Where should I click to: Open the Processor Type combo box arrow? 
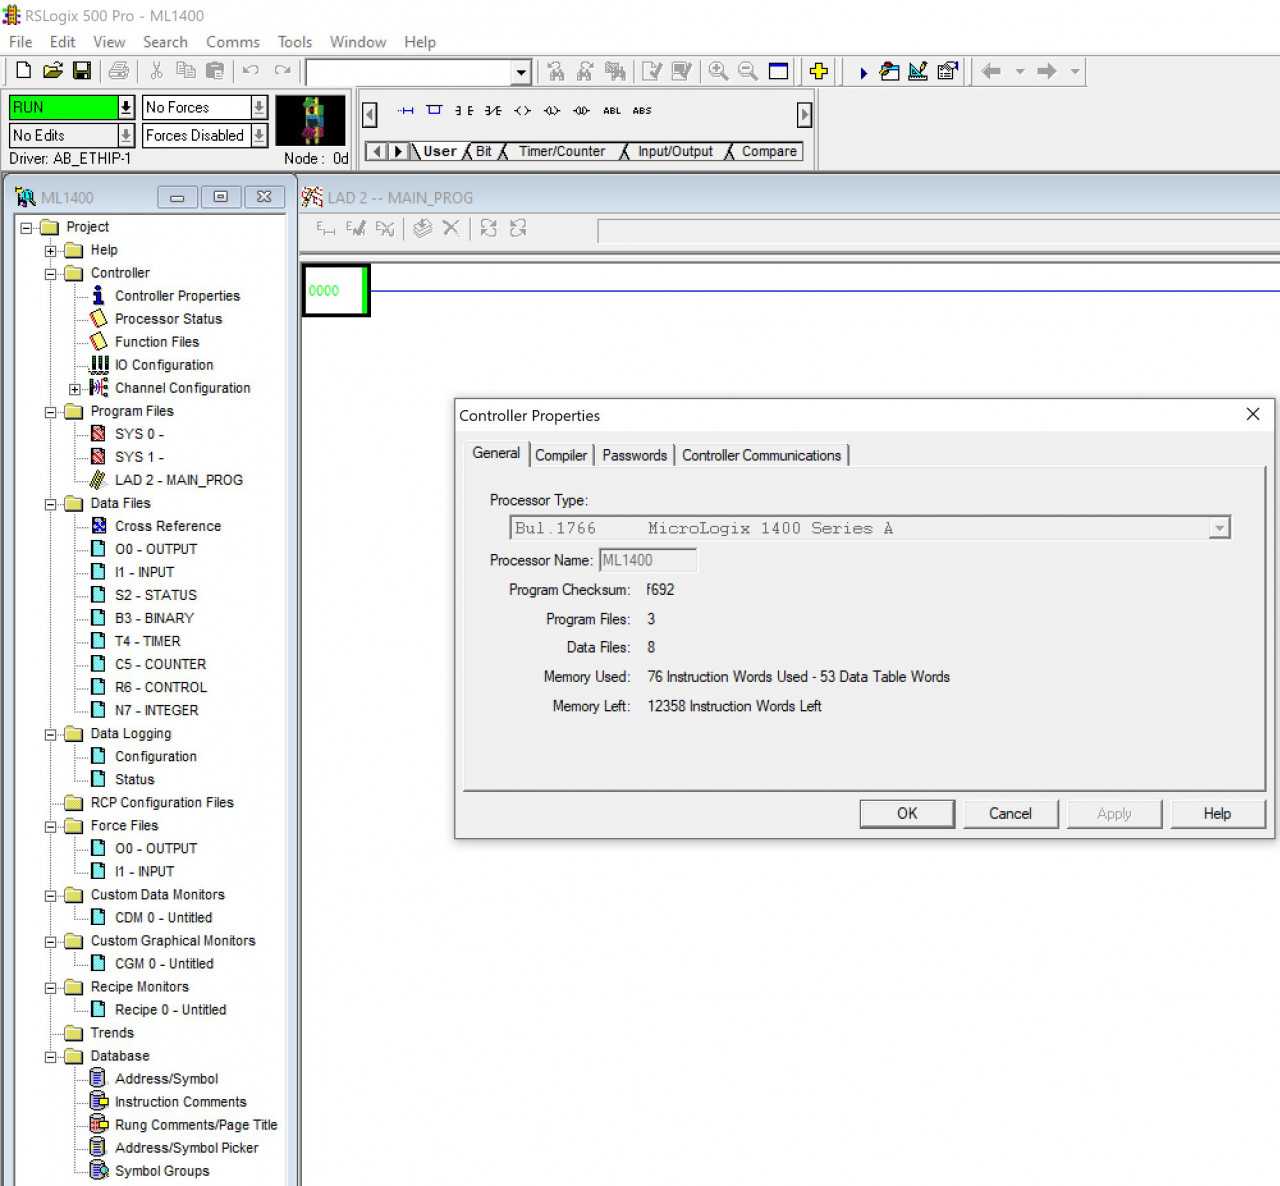point(1219,528)
